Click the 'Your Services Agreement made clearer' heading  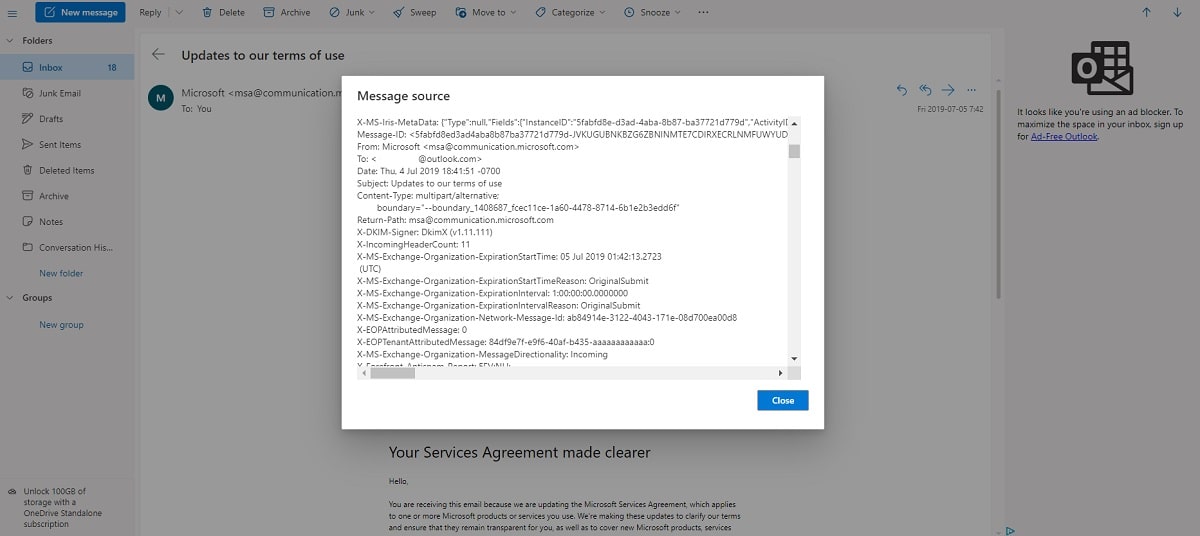click(520, 453)
